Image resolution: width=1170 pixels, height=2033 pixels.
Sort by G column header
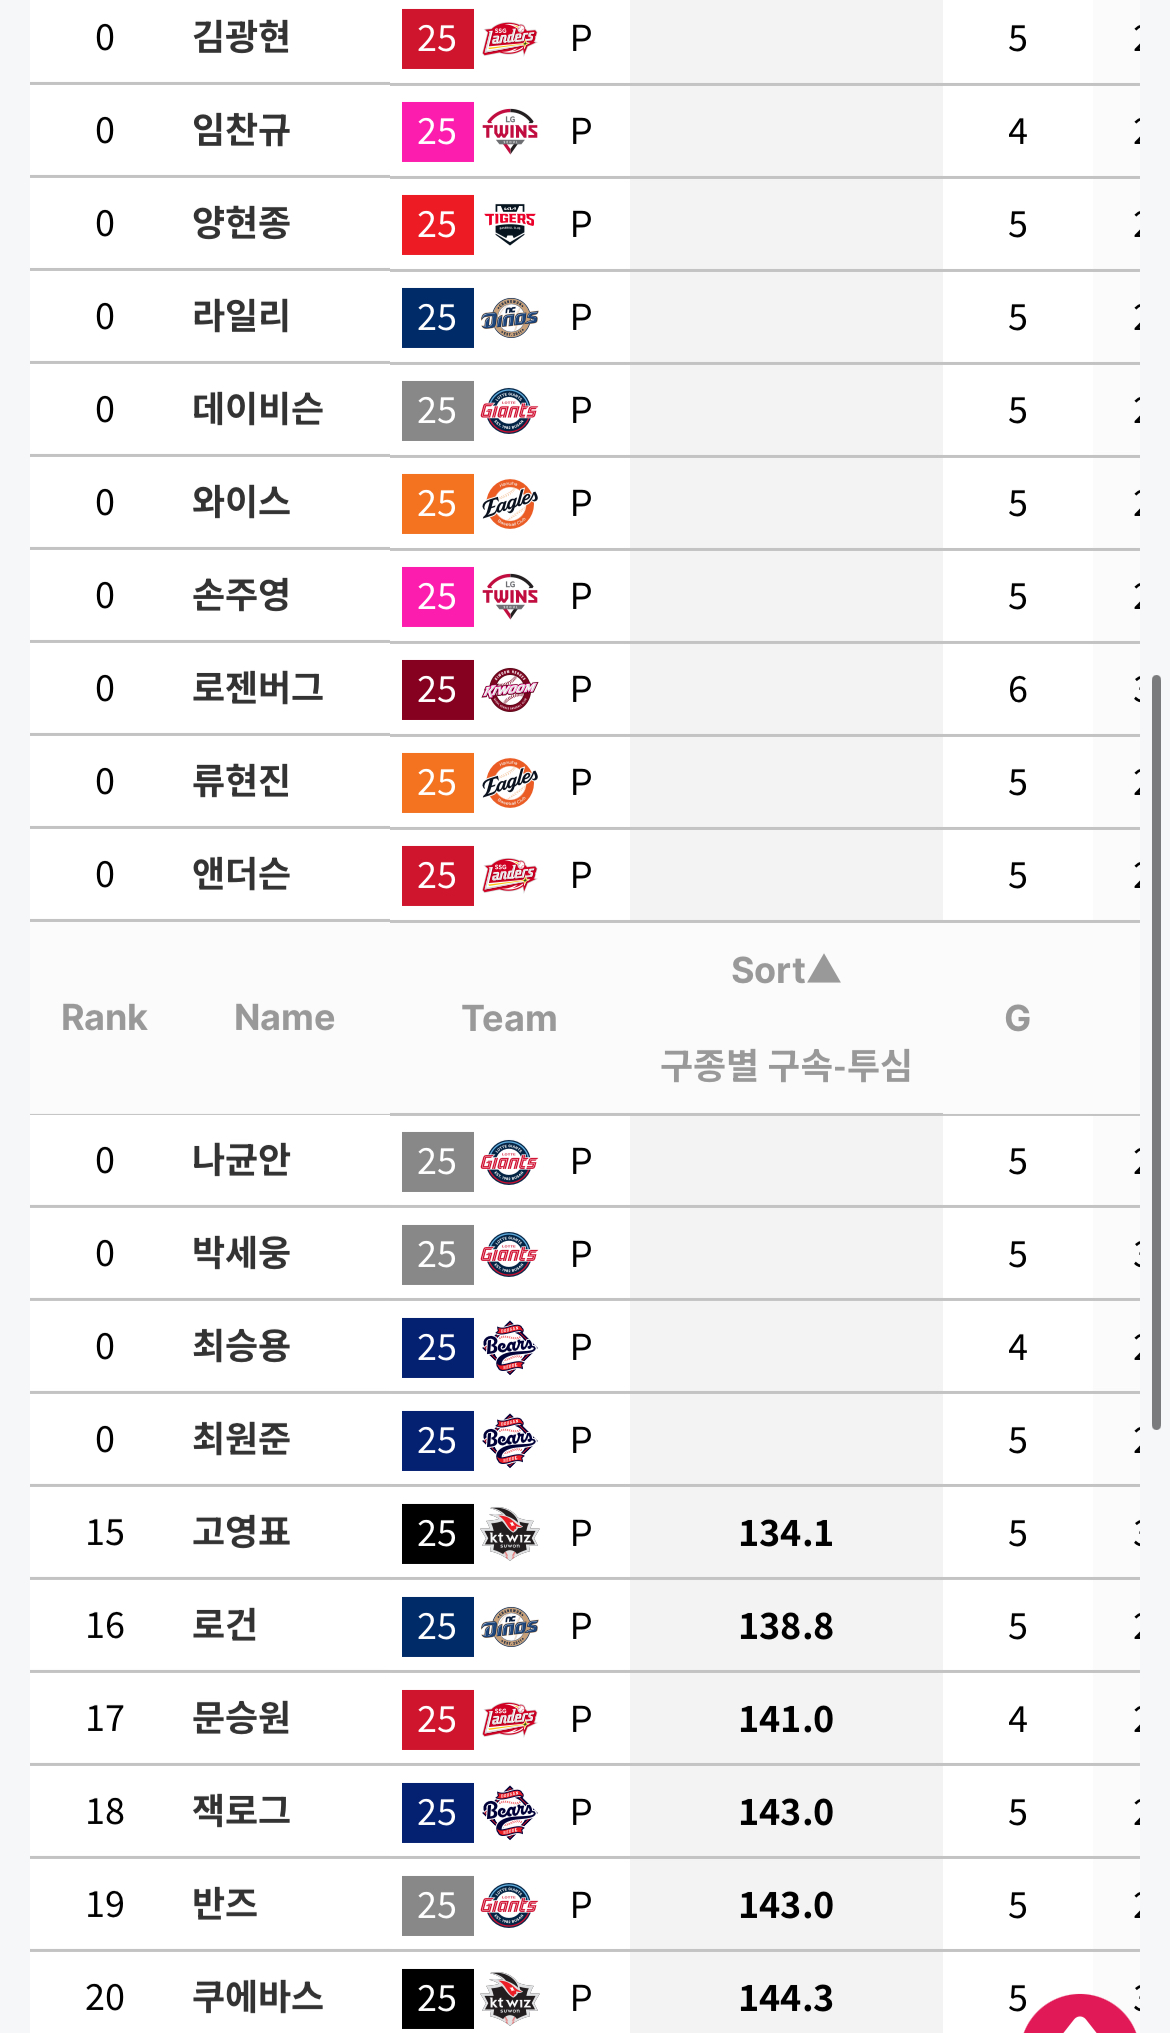click(1017, 1018)
